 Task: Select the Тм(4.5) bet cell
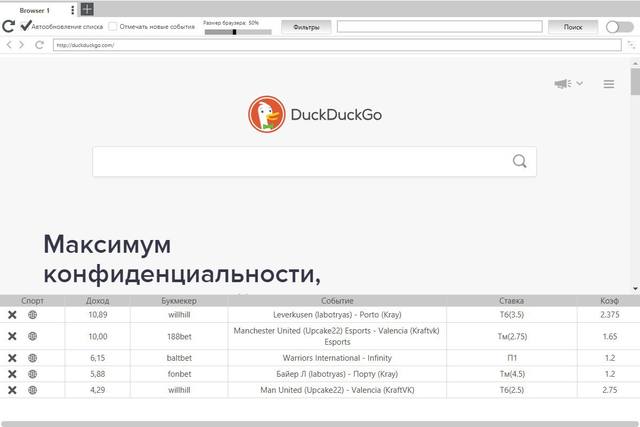click(511, 374)
